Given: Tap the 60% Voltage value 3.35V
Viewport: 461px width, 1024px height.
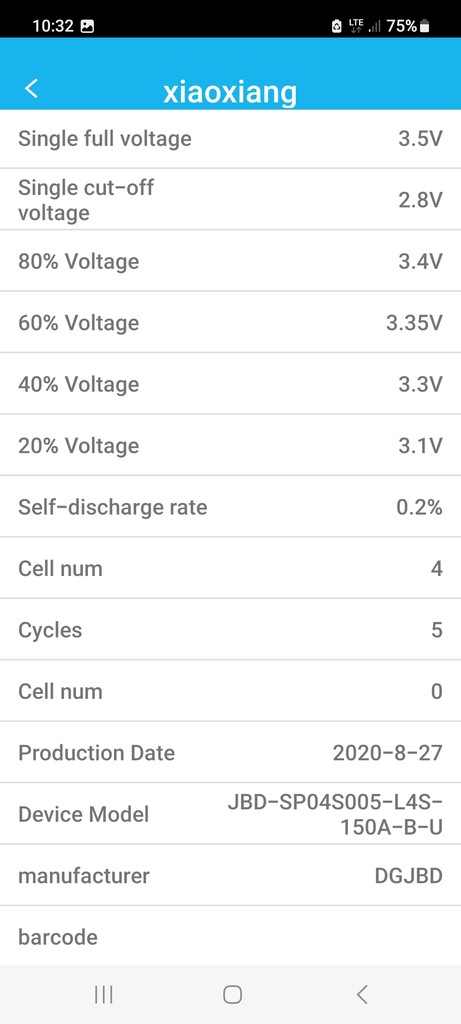Looking at the screenshot, I should pos(414,323).
